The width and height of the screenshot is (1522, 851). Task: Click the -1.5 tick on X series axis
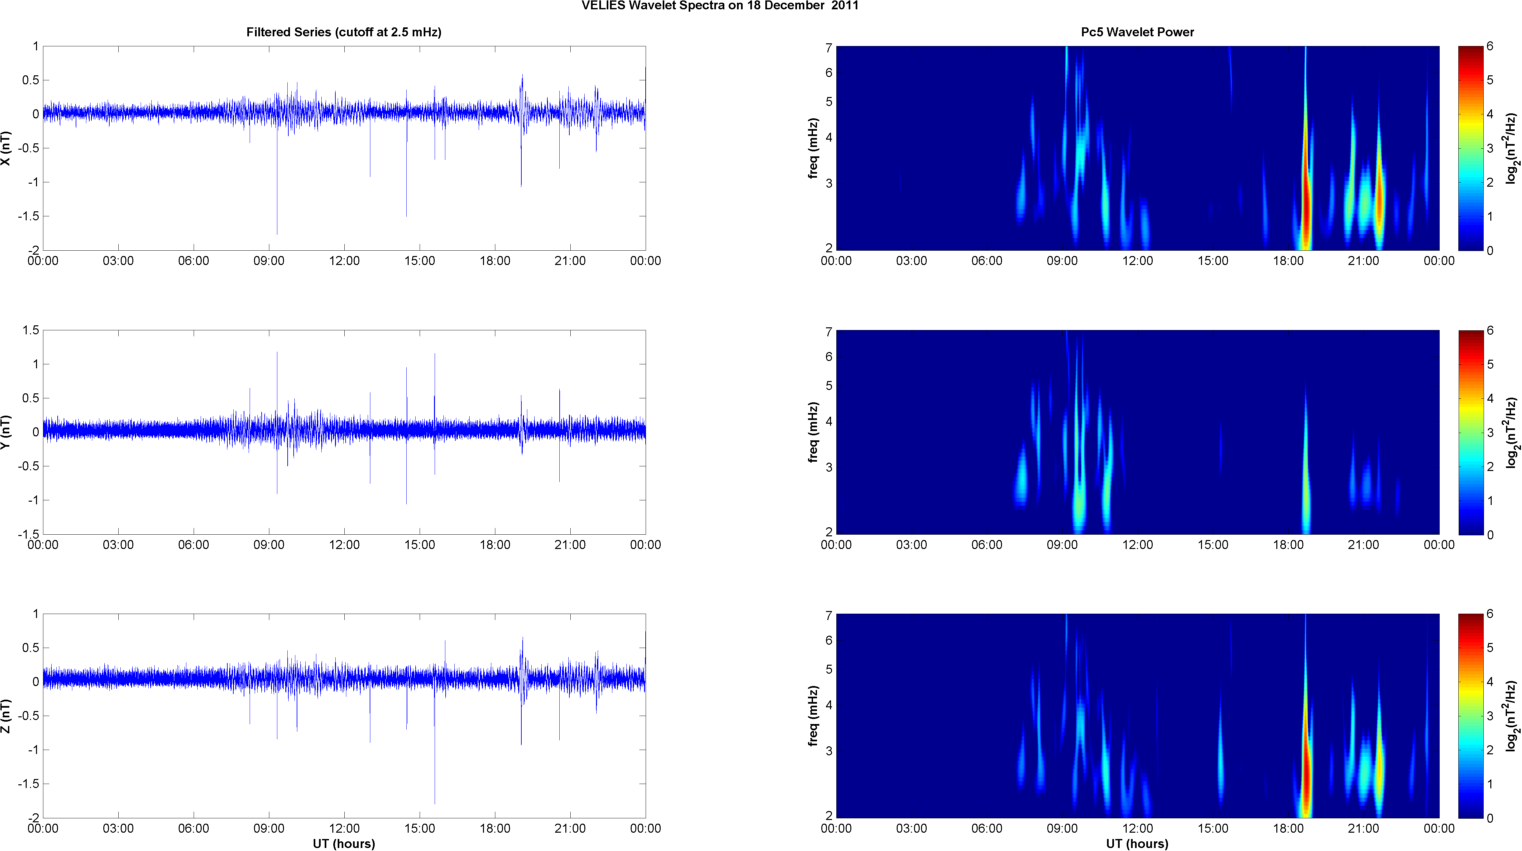point(30,216)
